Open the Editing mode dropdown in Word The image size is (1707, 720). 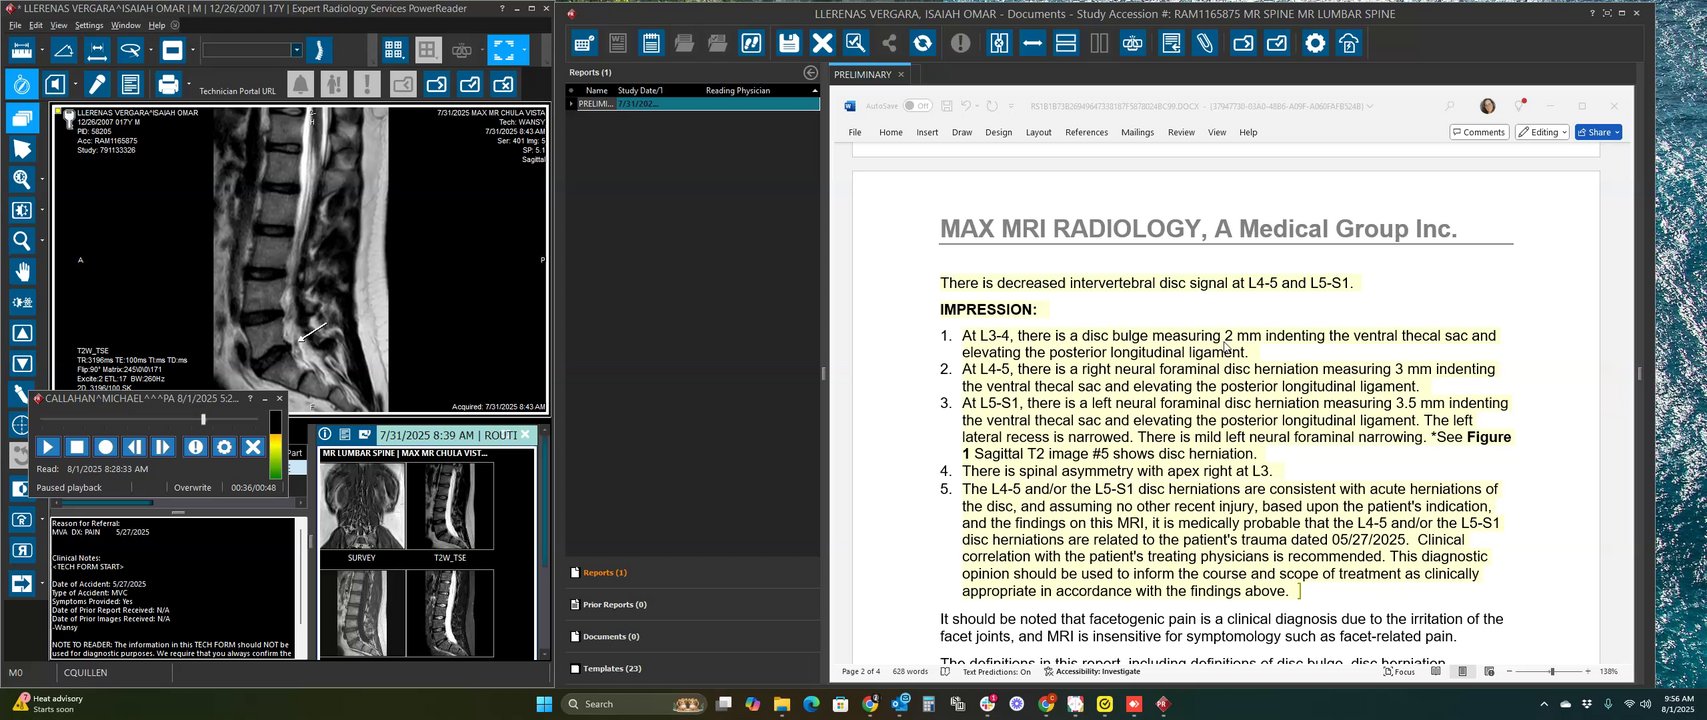pyautogui.click(x=1542, y=132)
